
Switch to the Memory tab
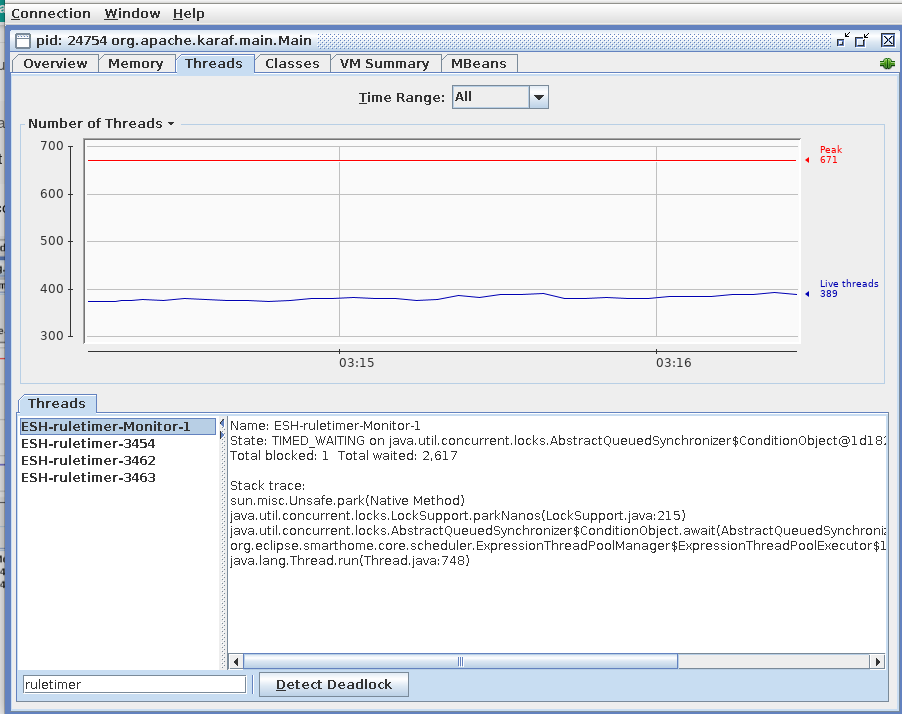pyautogui.click(x=135, y=63)
